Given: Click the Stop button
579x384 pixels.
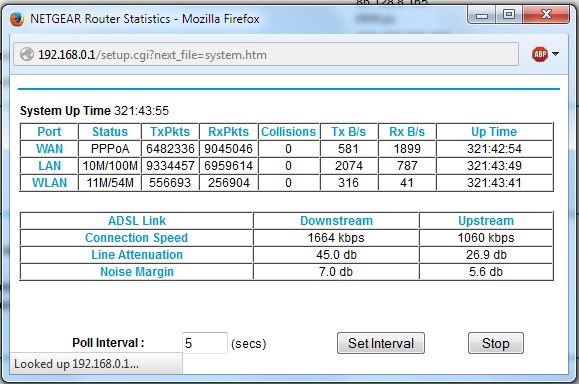Looking at the screenshot, I should [x=496, y=343].
